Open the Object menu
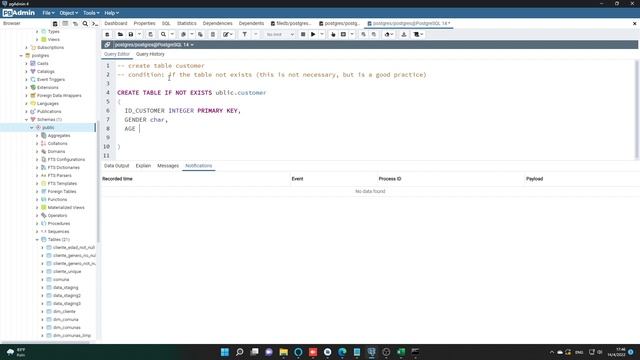 click(x=68, y=13)
